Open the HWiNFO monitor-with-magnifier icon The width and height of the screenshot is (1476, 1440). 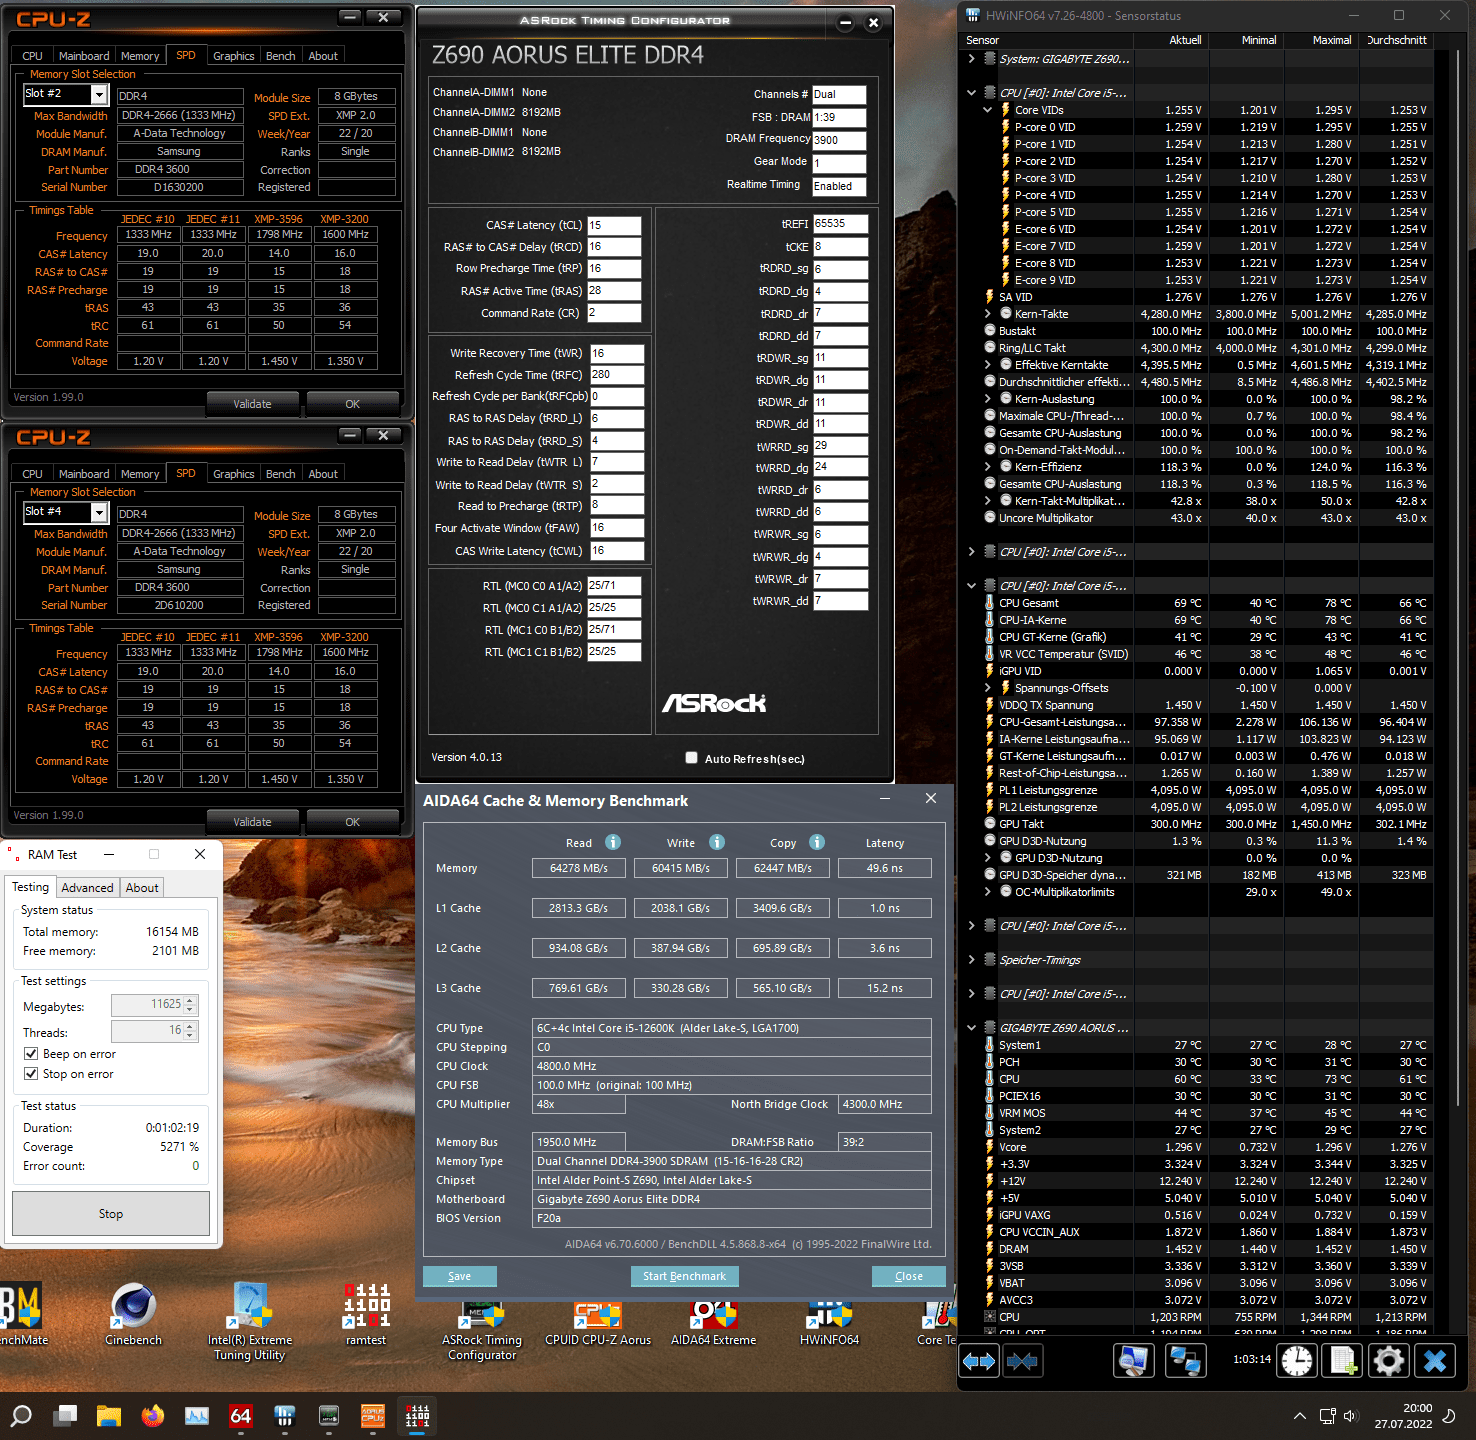[x=1134, y=1361]
